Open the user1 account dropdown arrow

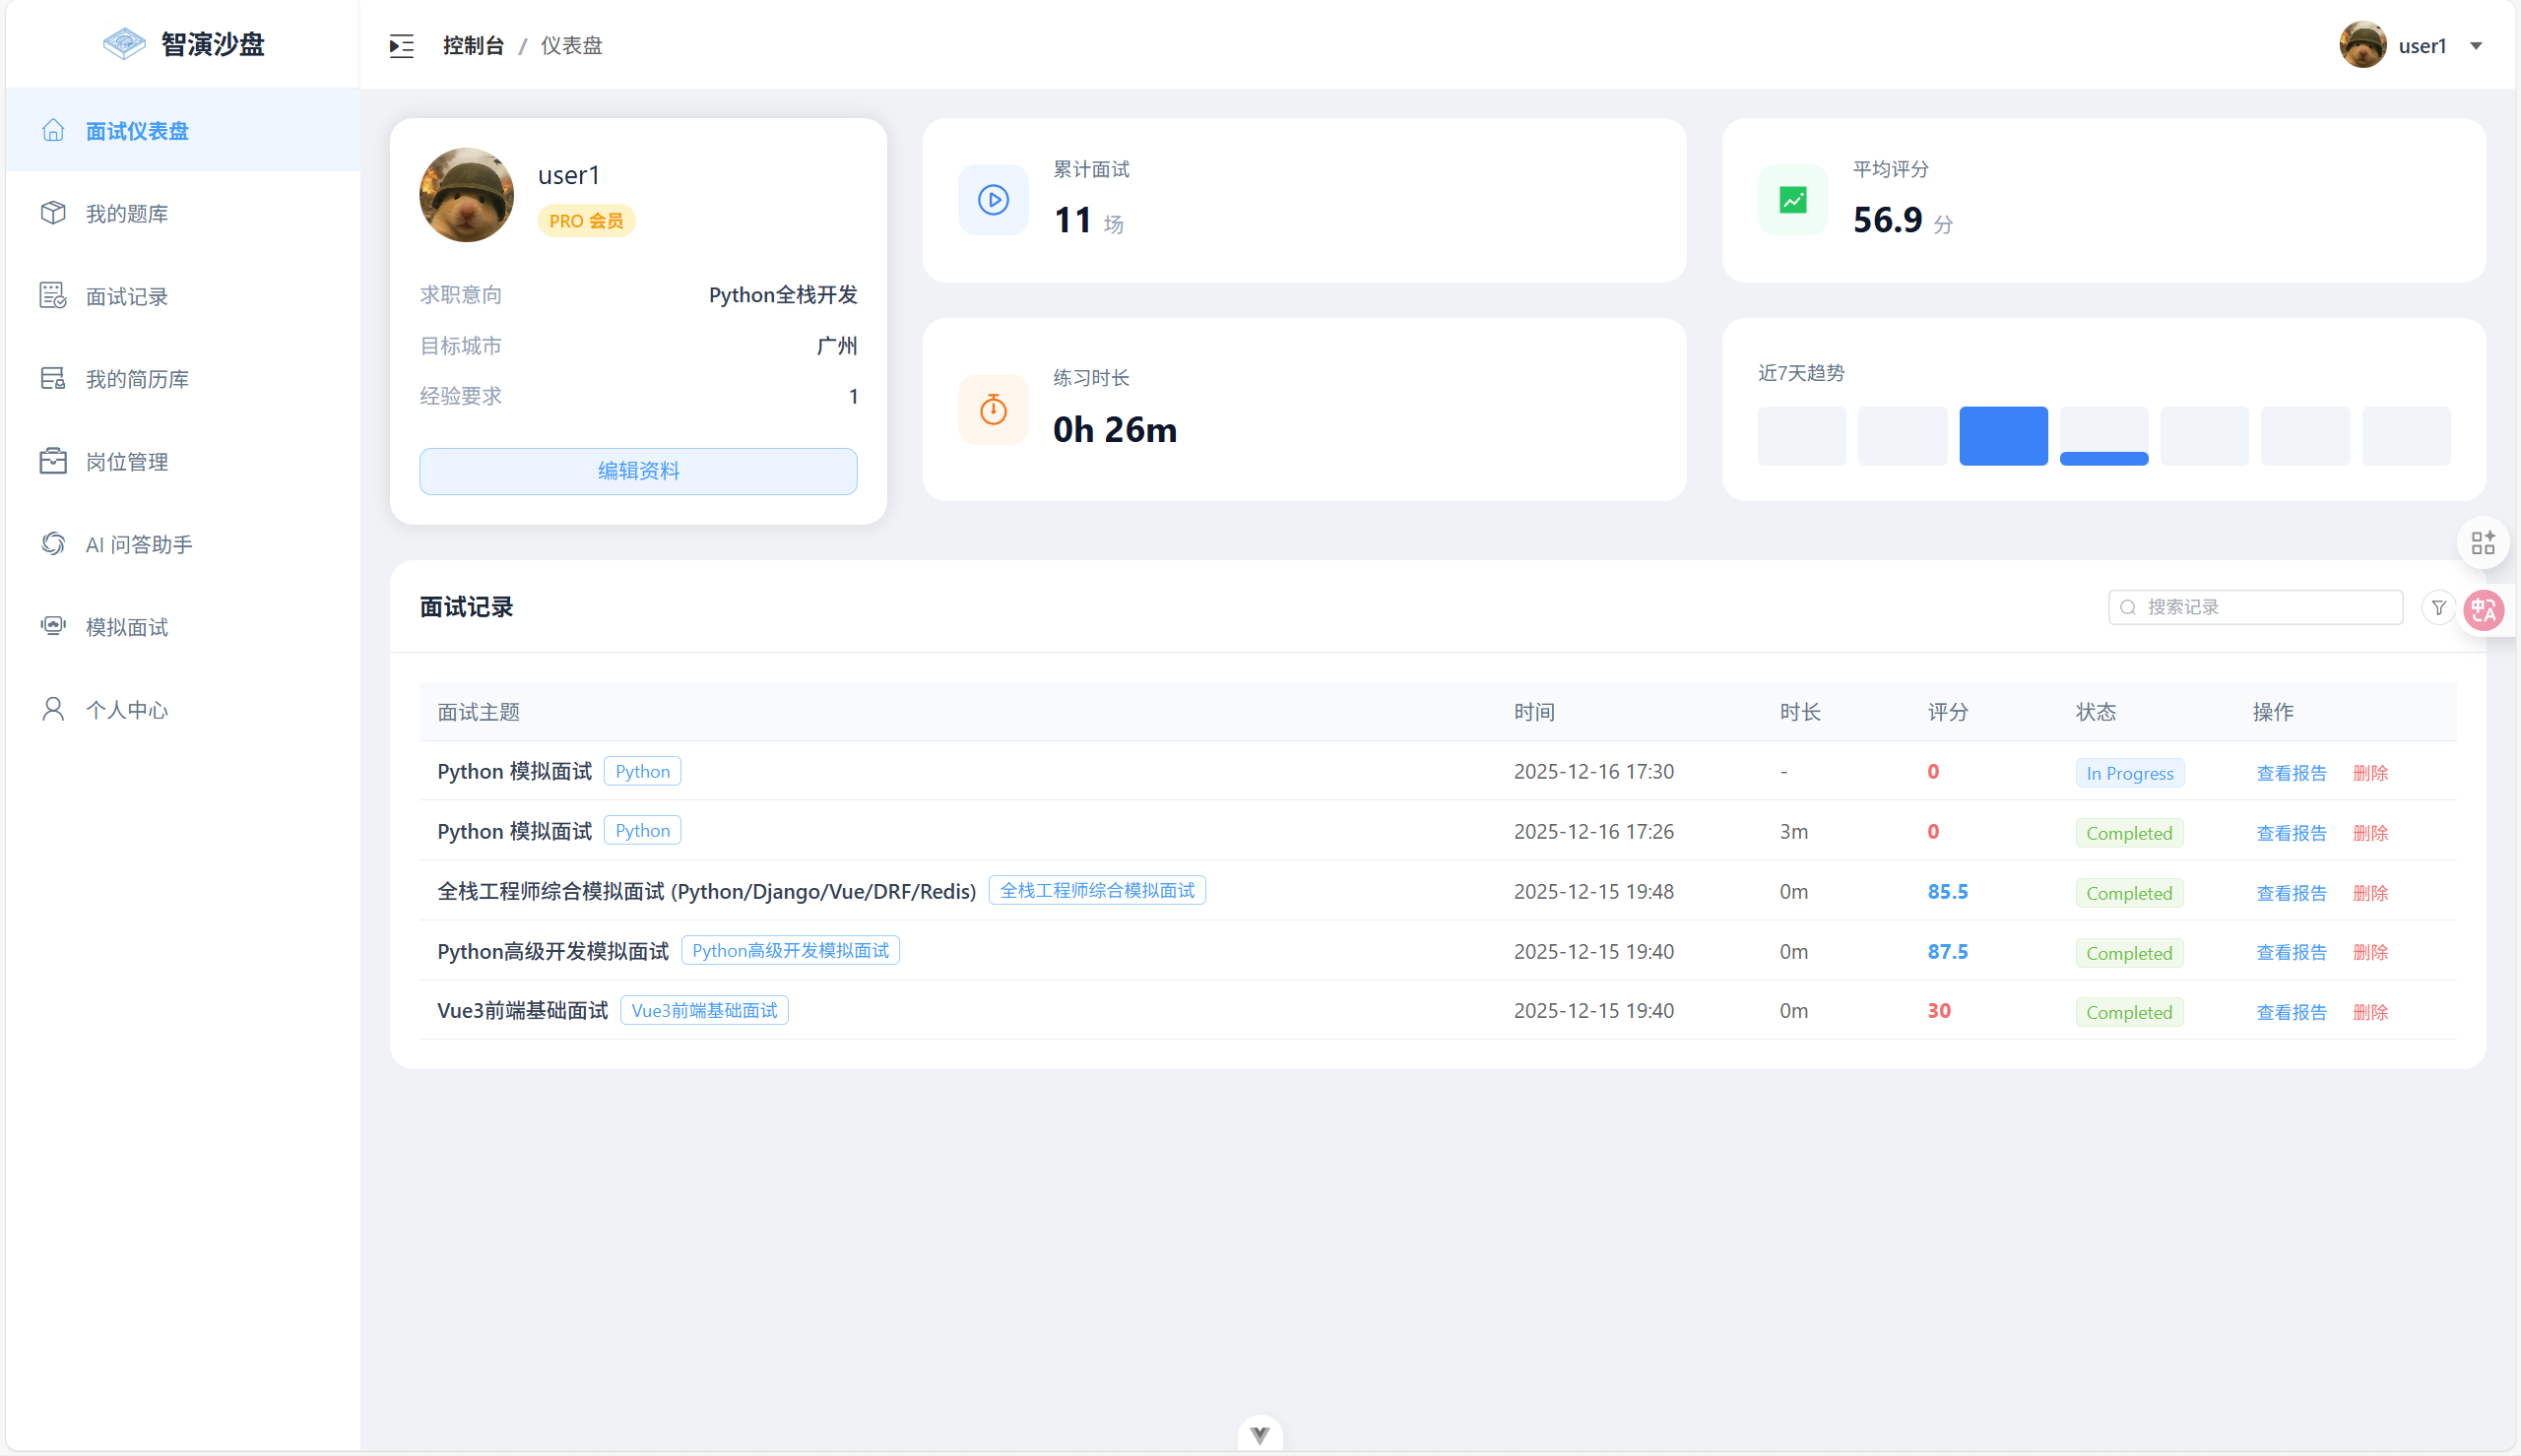[2476, 46]
